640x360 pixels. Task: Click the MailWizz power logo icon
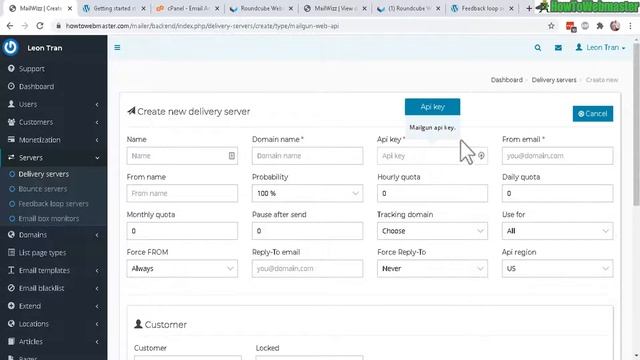click(x=11, y=47)
